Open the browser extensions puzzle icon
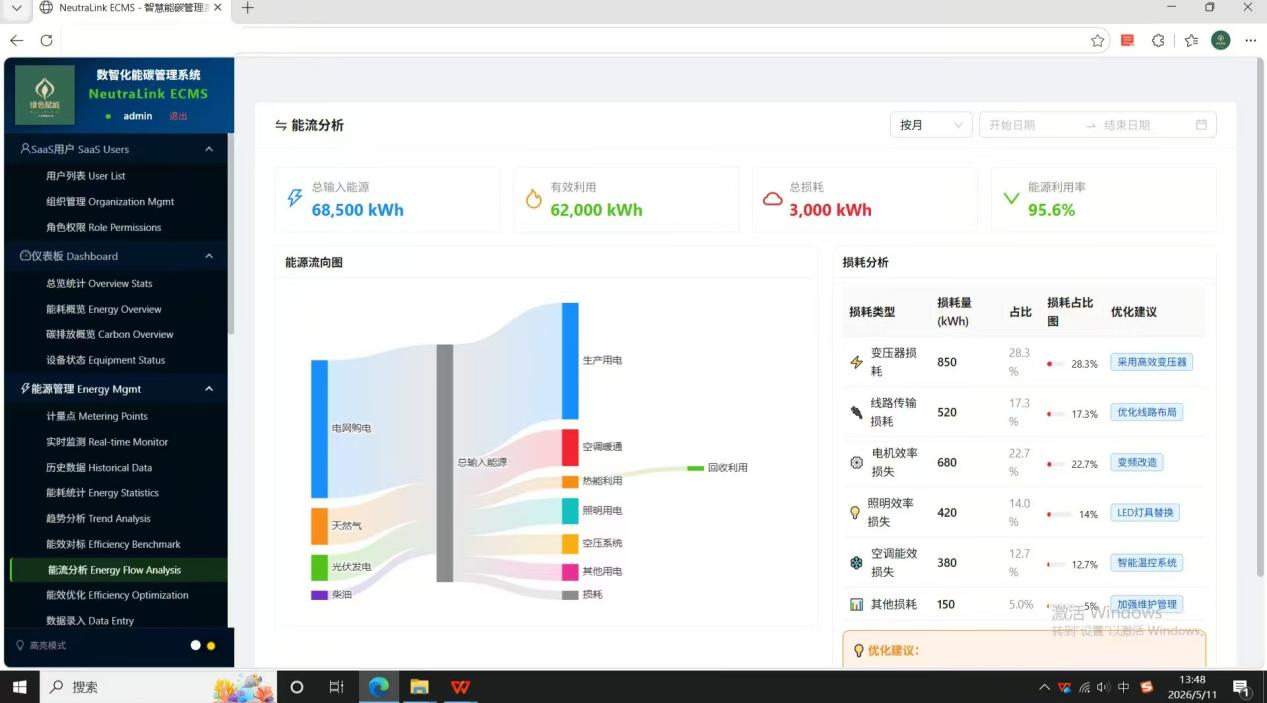 coord(1158,41)
